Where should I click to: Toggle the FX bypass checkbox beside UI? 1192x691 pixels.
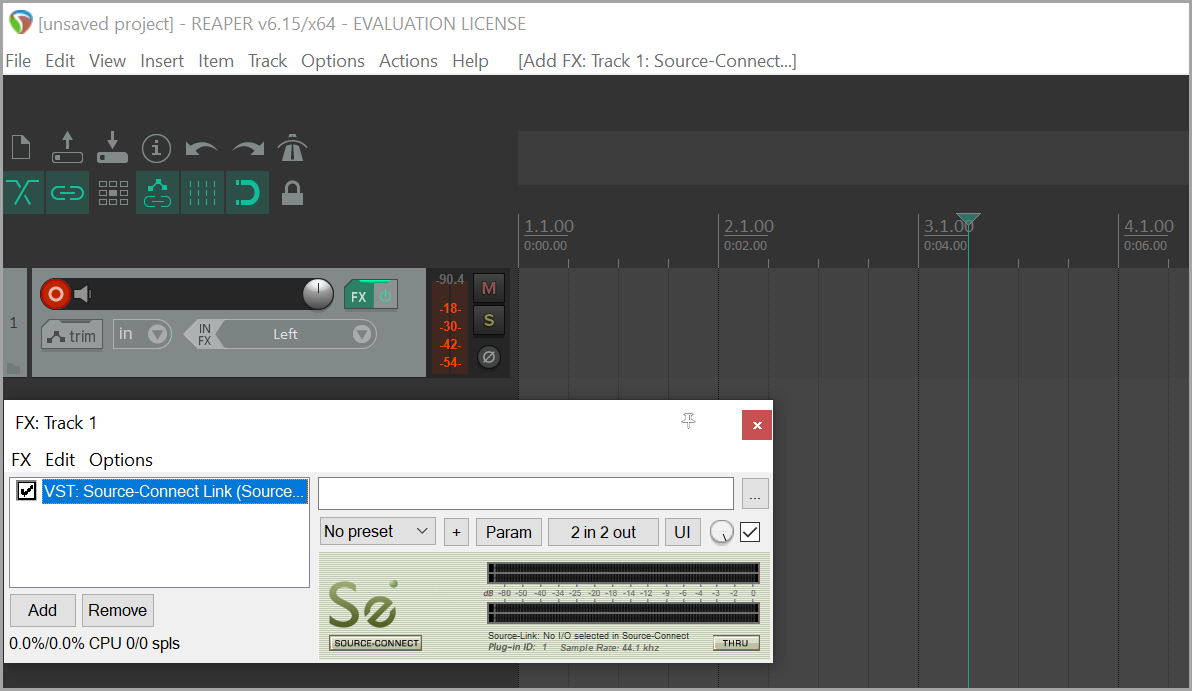tap(749, 532)
